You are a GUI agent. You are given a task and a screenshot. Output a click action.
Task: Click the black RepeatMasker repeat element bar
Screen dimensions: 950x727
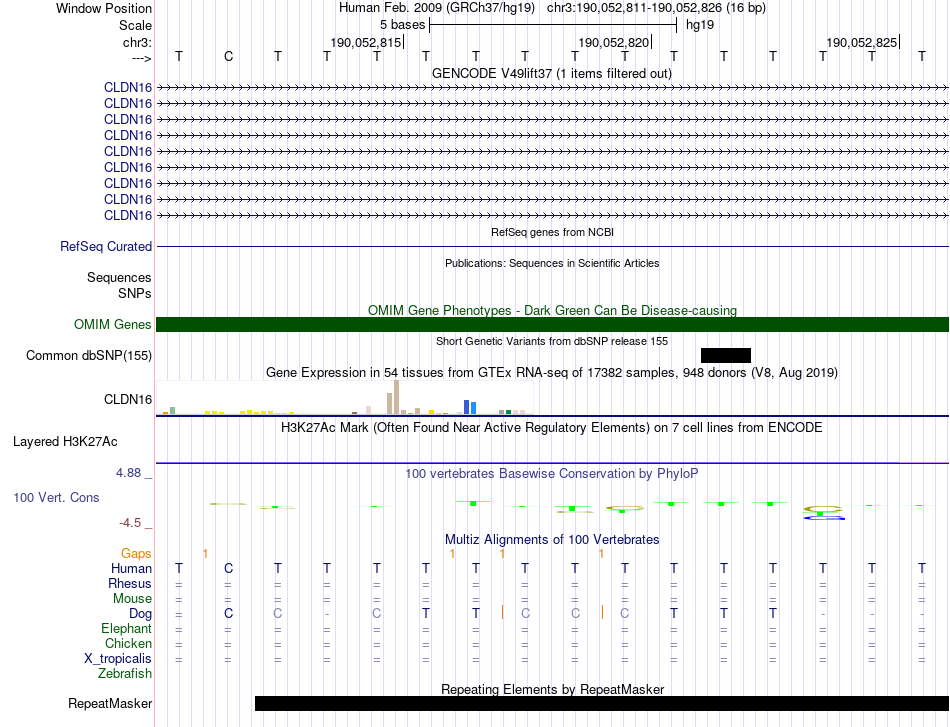tap(602, 703)
